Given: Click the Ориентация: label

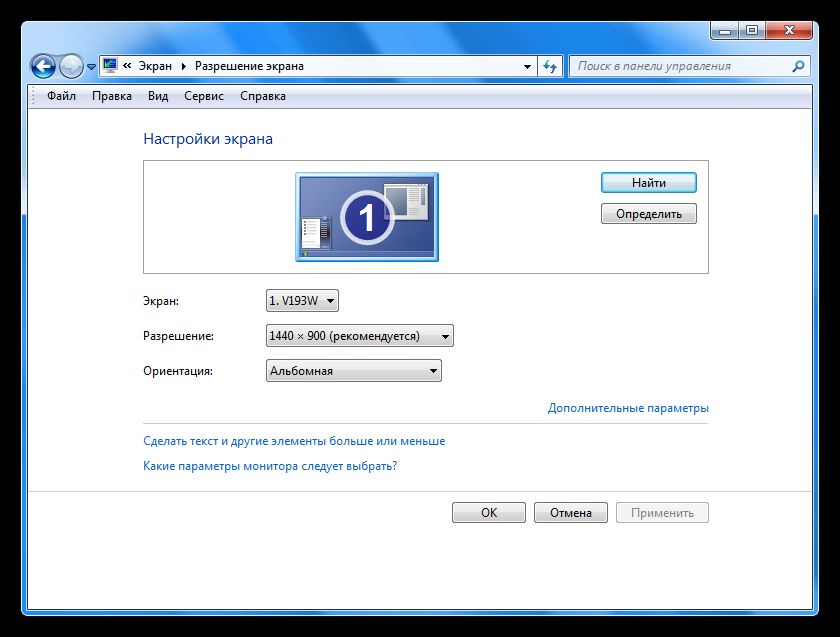Looking at the screenshot, I should (178, 371).
